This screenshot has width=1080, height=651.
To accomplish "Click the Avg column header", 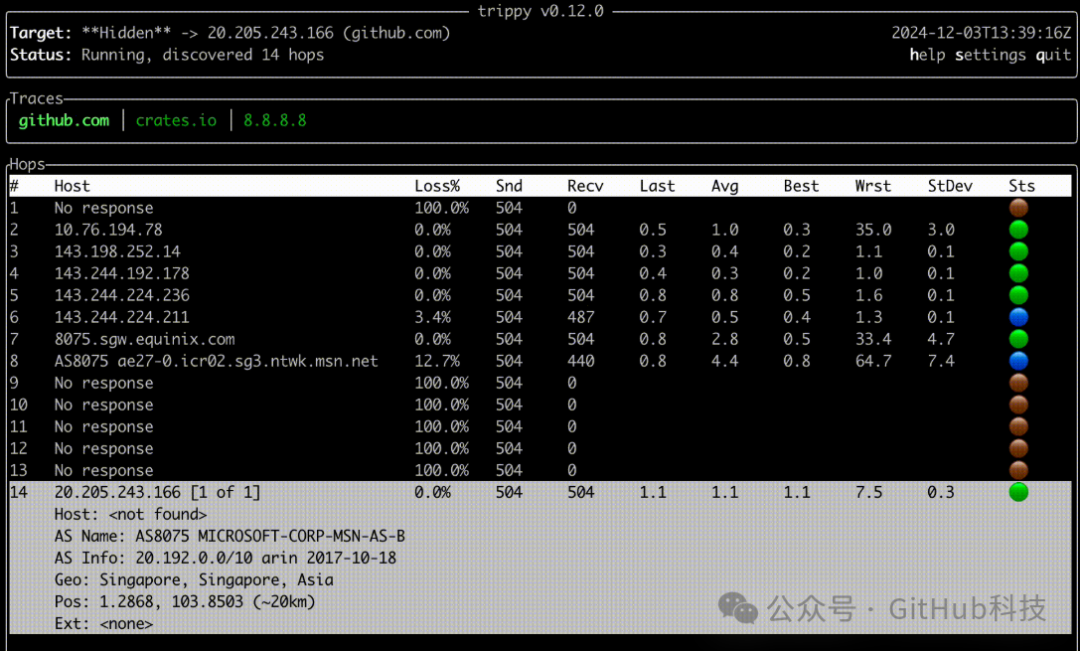I will click(x=725, y=186).
